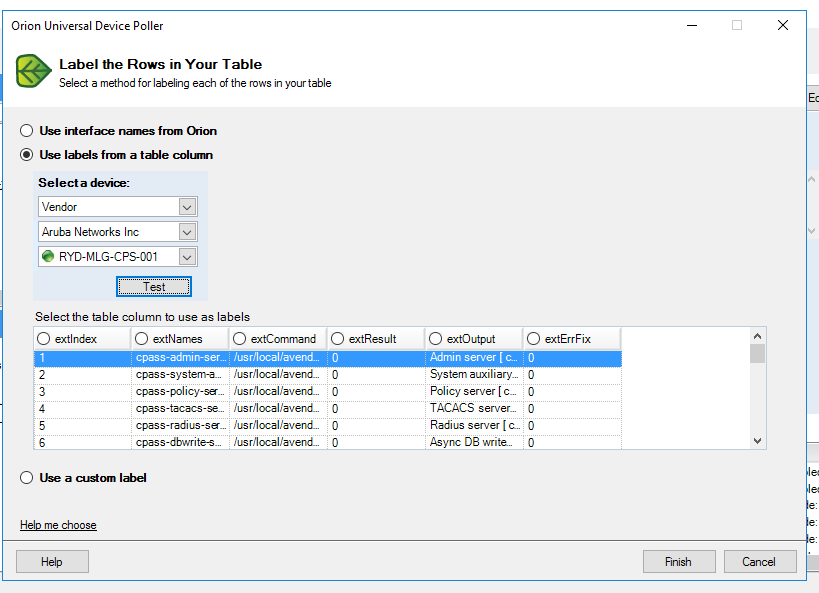Click the 'TACACS server...' output cell
Image resolution: width=819 pixels, height=593 pixels.
coord(474,409)
